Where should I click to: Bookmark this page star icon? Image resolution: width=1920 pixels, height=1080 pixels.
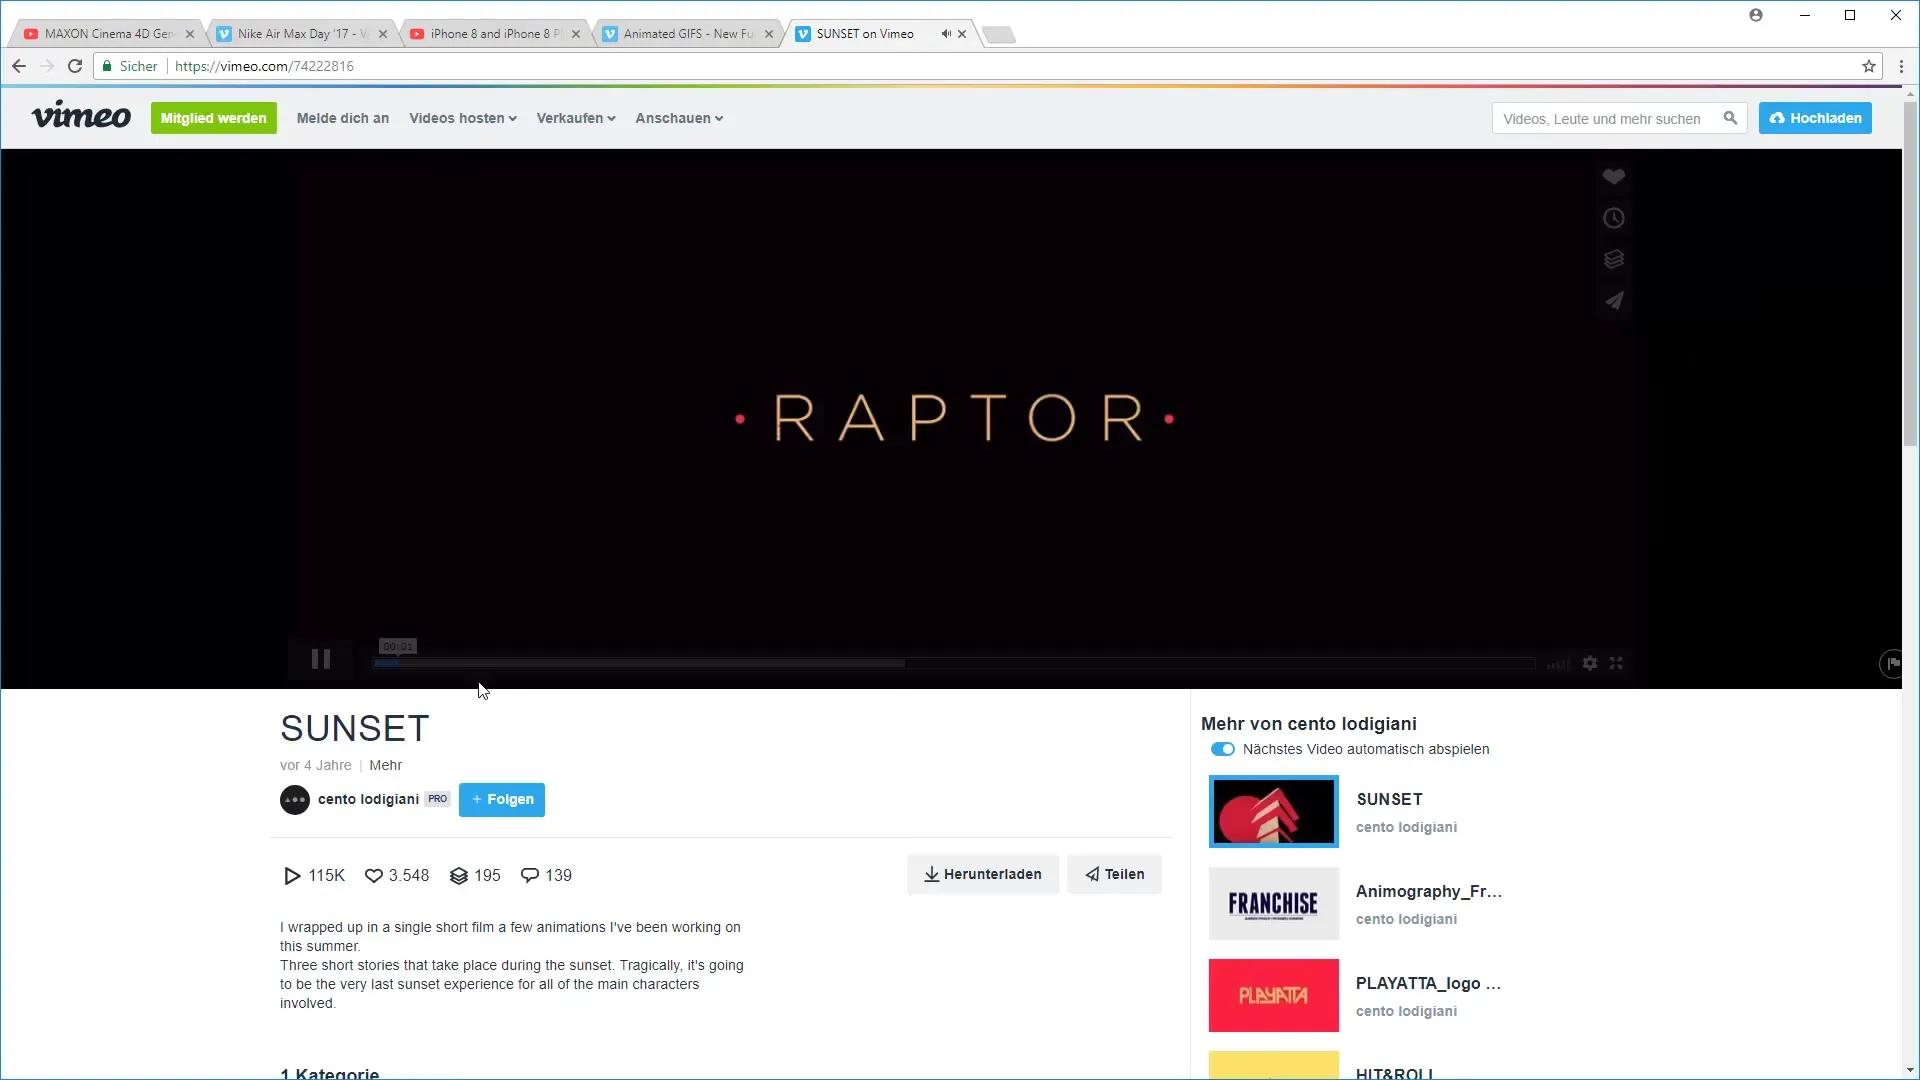[1868, 66]
